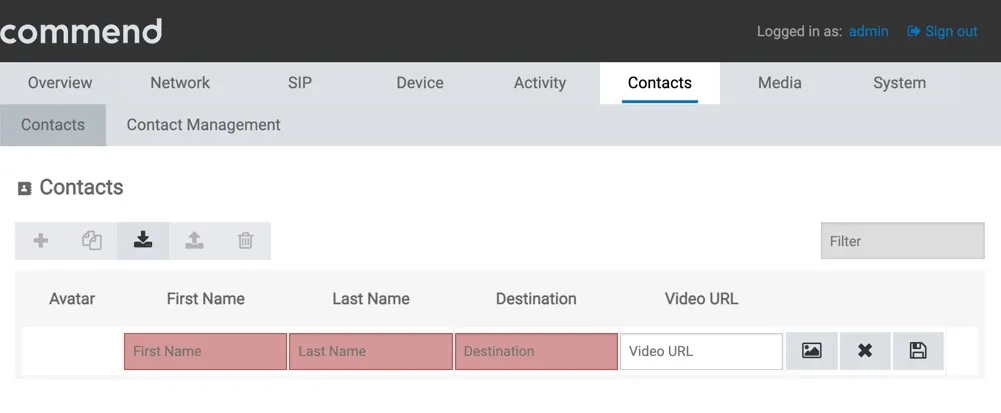Switch to the System tab

900,83
